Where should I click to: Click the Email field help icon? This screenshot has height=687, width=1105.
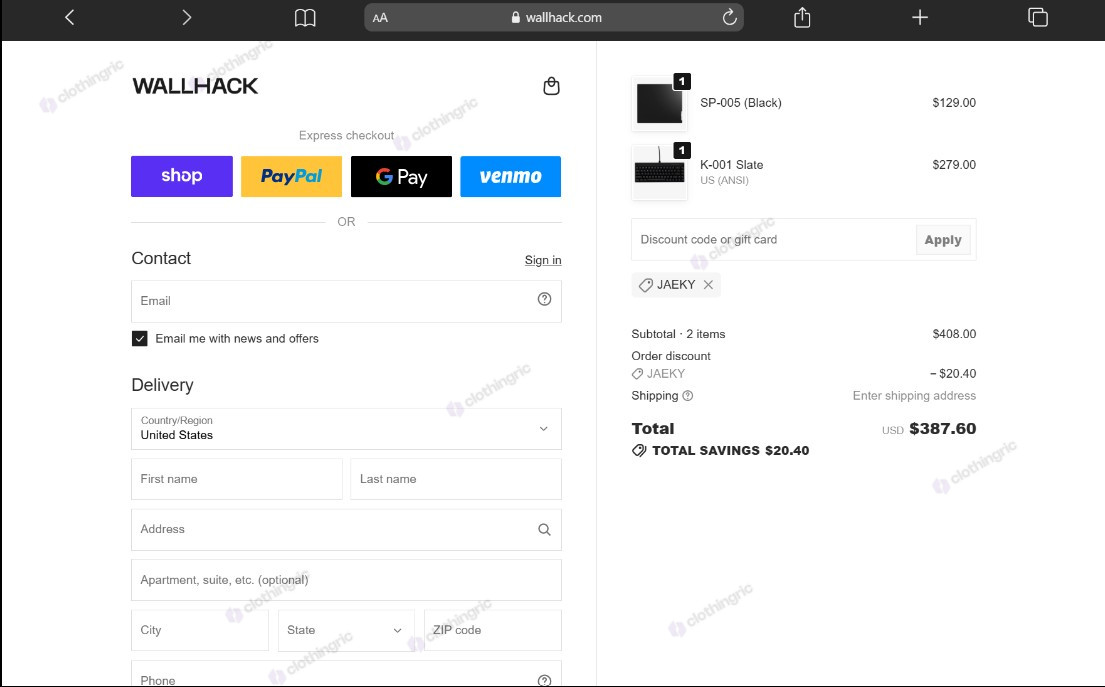(544, 299)
